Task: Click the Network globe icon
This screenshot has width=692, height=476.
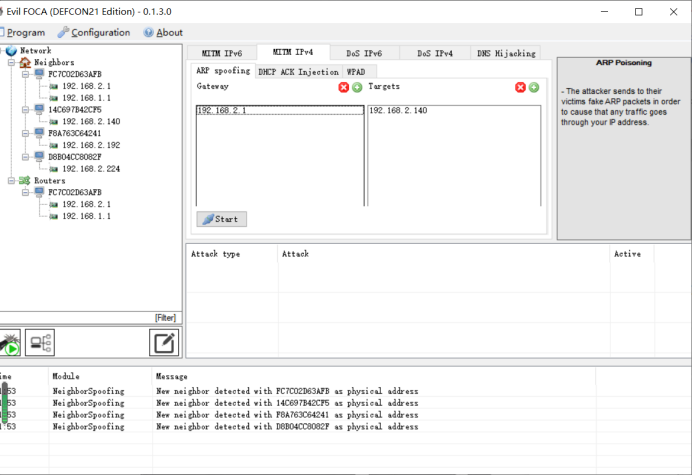Action: 11,51
